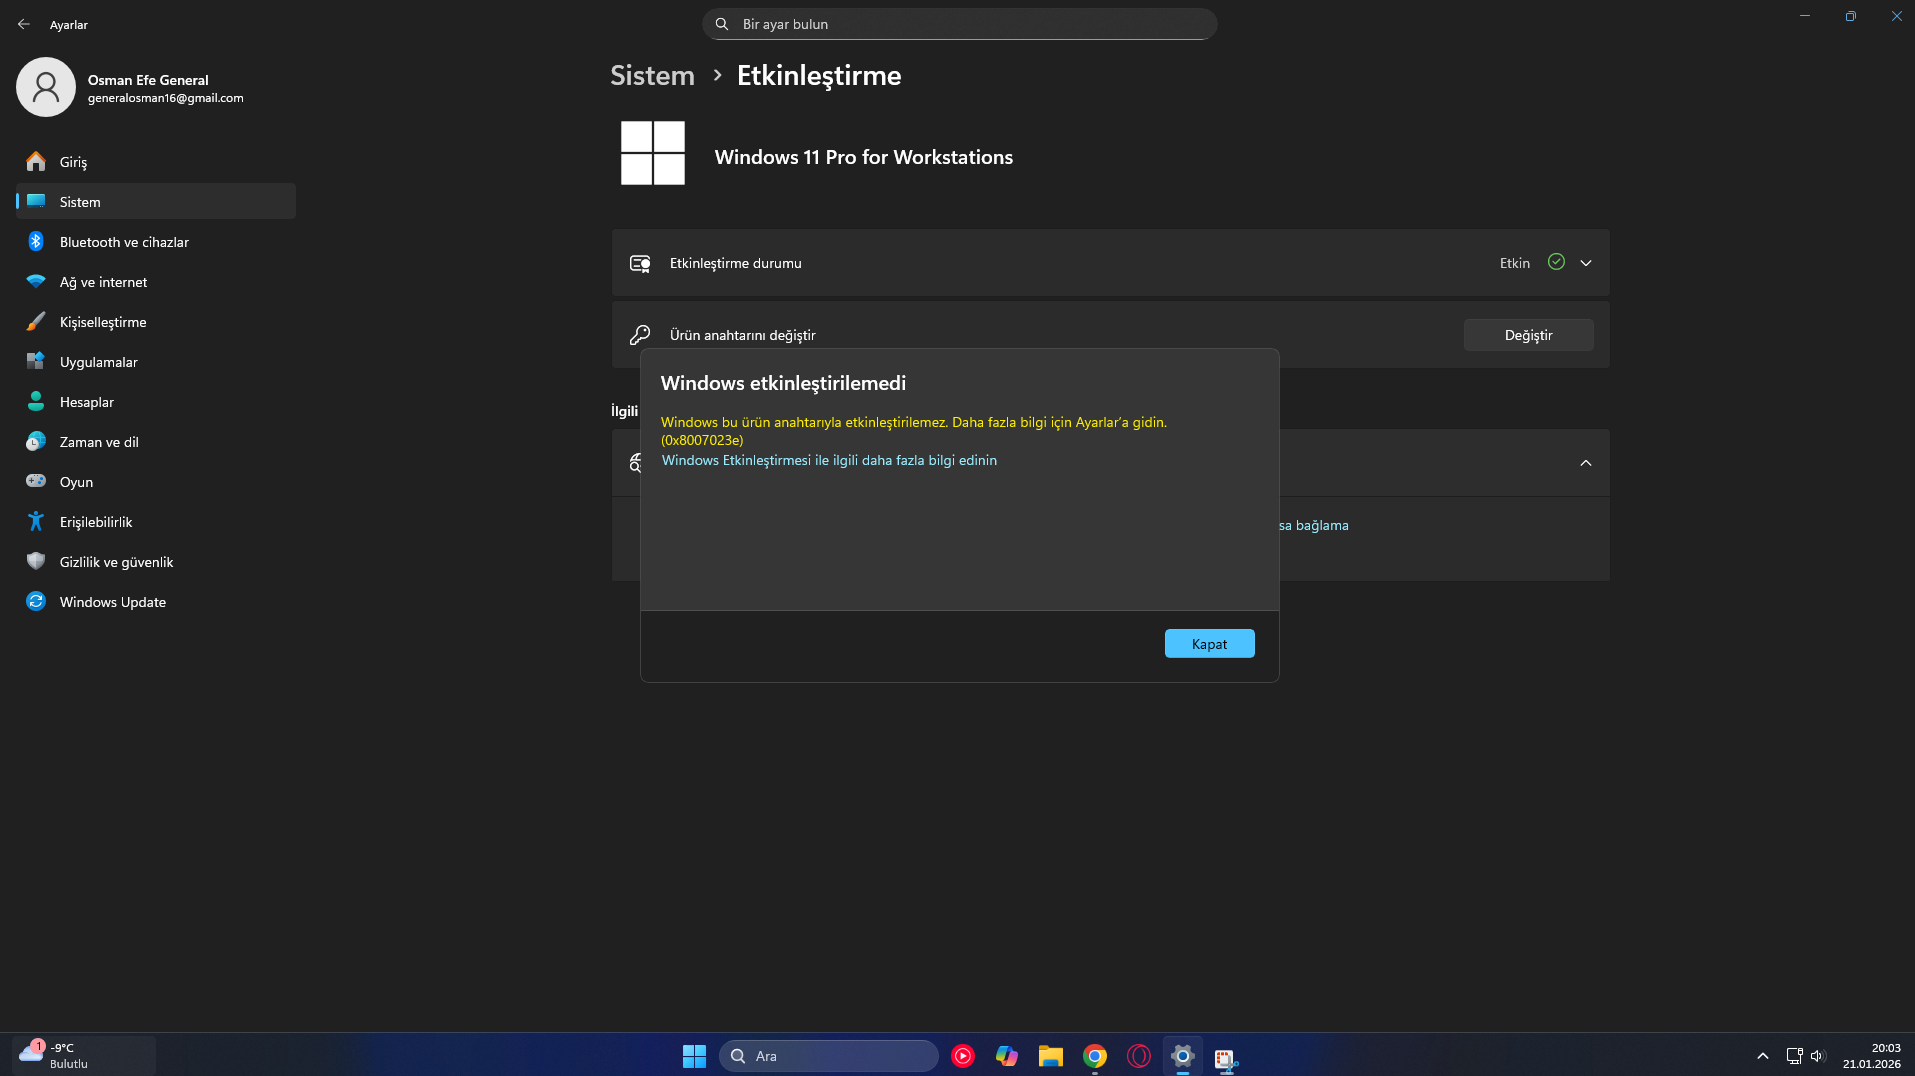Open Erişilebilirlik settings
Viewport: 1915px width, 1076px height.
point(156,521)
